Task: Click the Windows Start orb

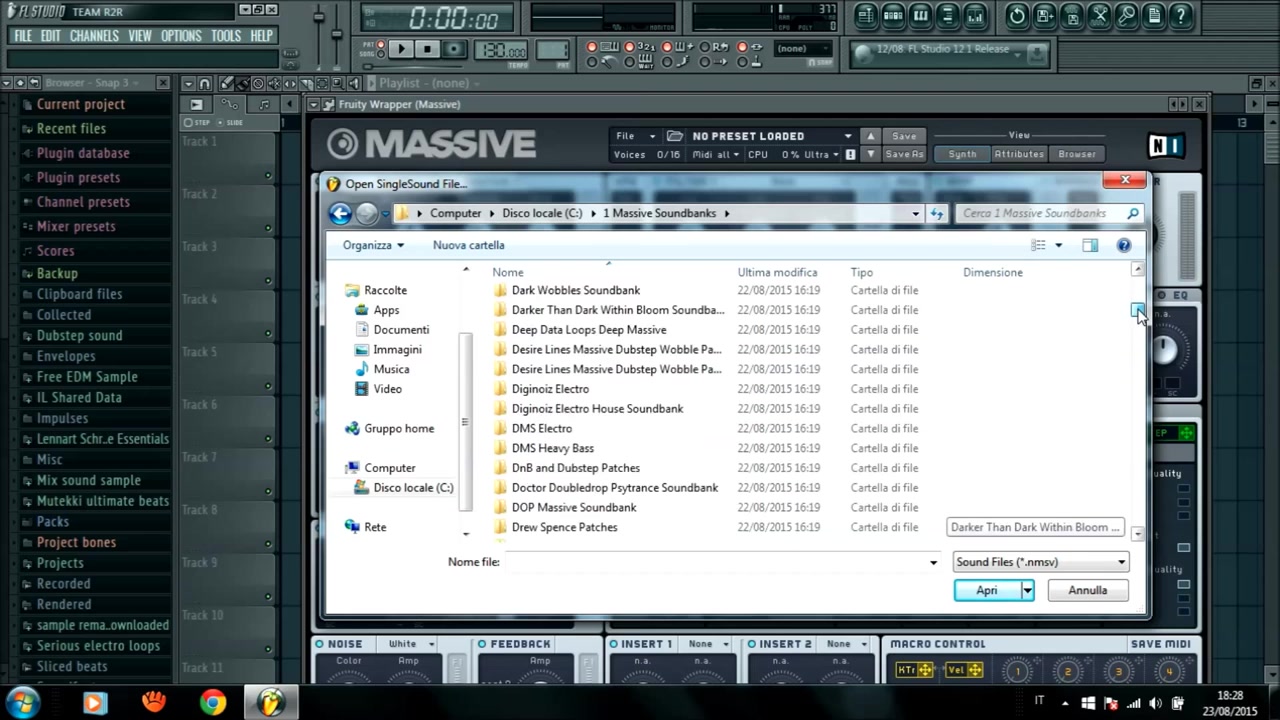Action: (22, 703)
